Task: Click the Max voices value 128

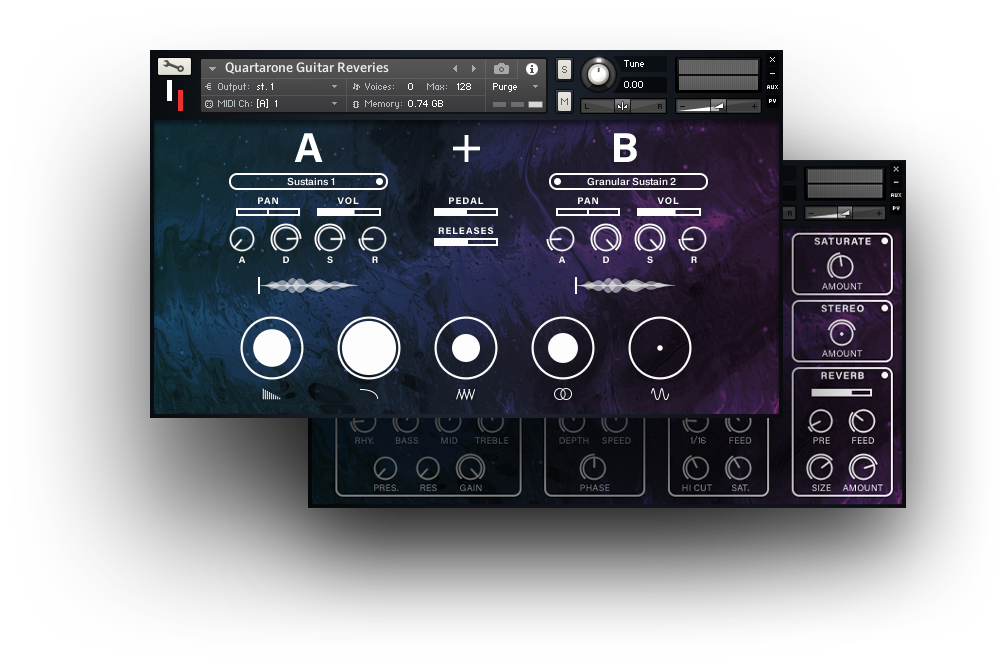Action: click(463, 87)
